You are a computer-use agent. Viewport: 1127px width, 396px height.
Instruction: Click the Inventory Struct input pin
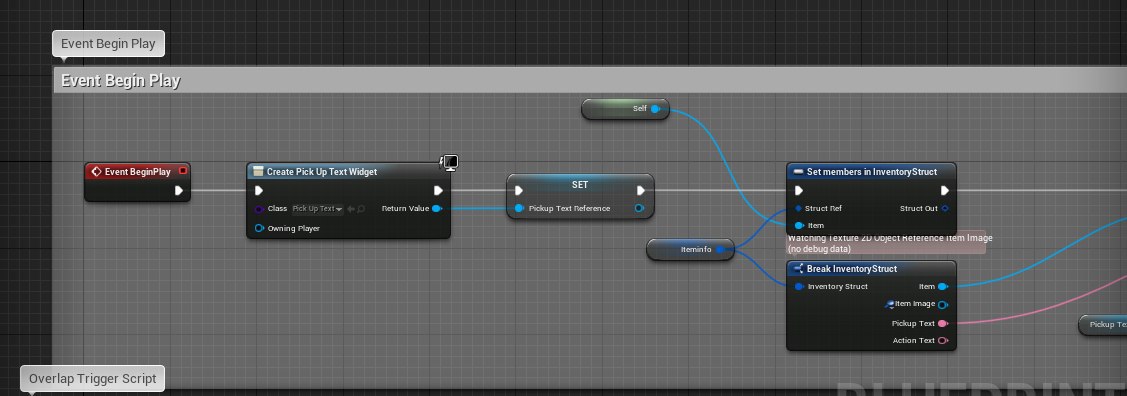click(799, 287)
